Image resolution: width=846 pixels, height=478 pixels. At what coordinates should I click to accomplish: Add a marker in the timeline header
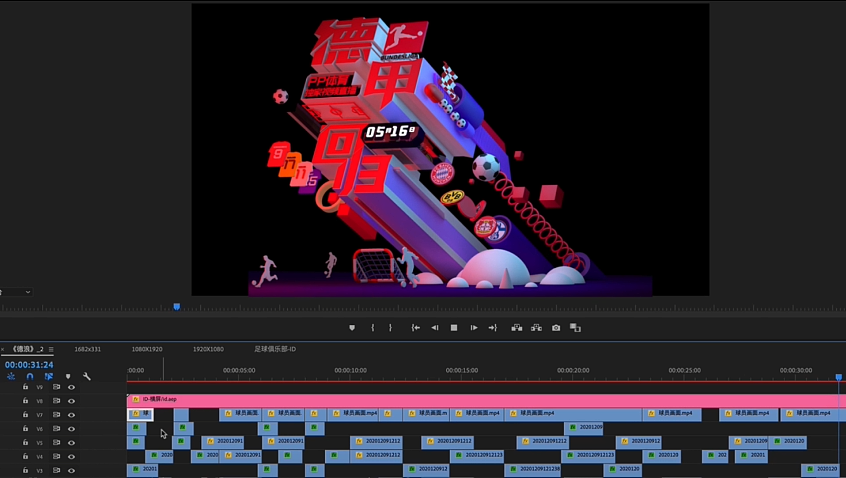[x=68, y=376]
